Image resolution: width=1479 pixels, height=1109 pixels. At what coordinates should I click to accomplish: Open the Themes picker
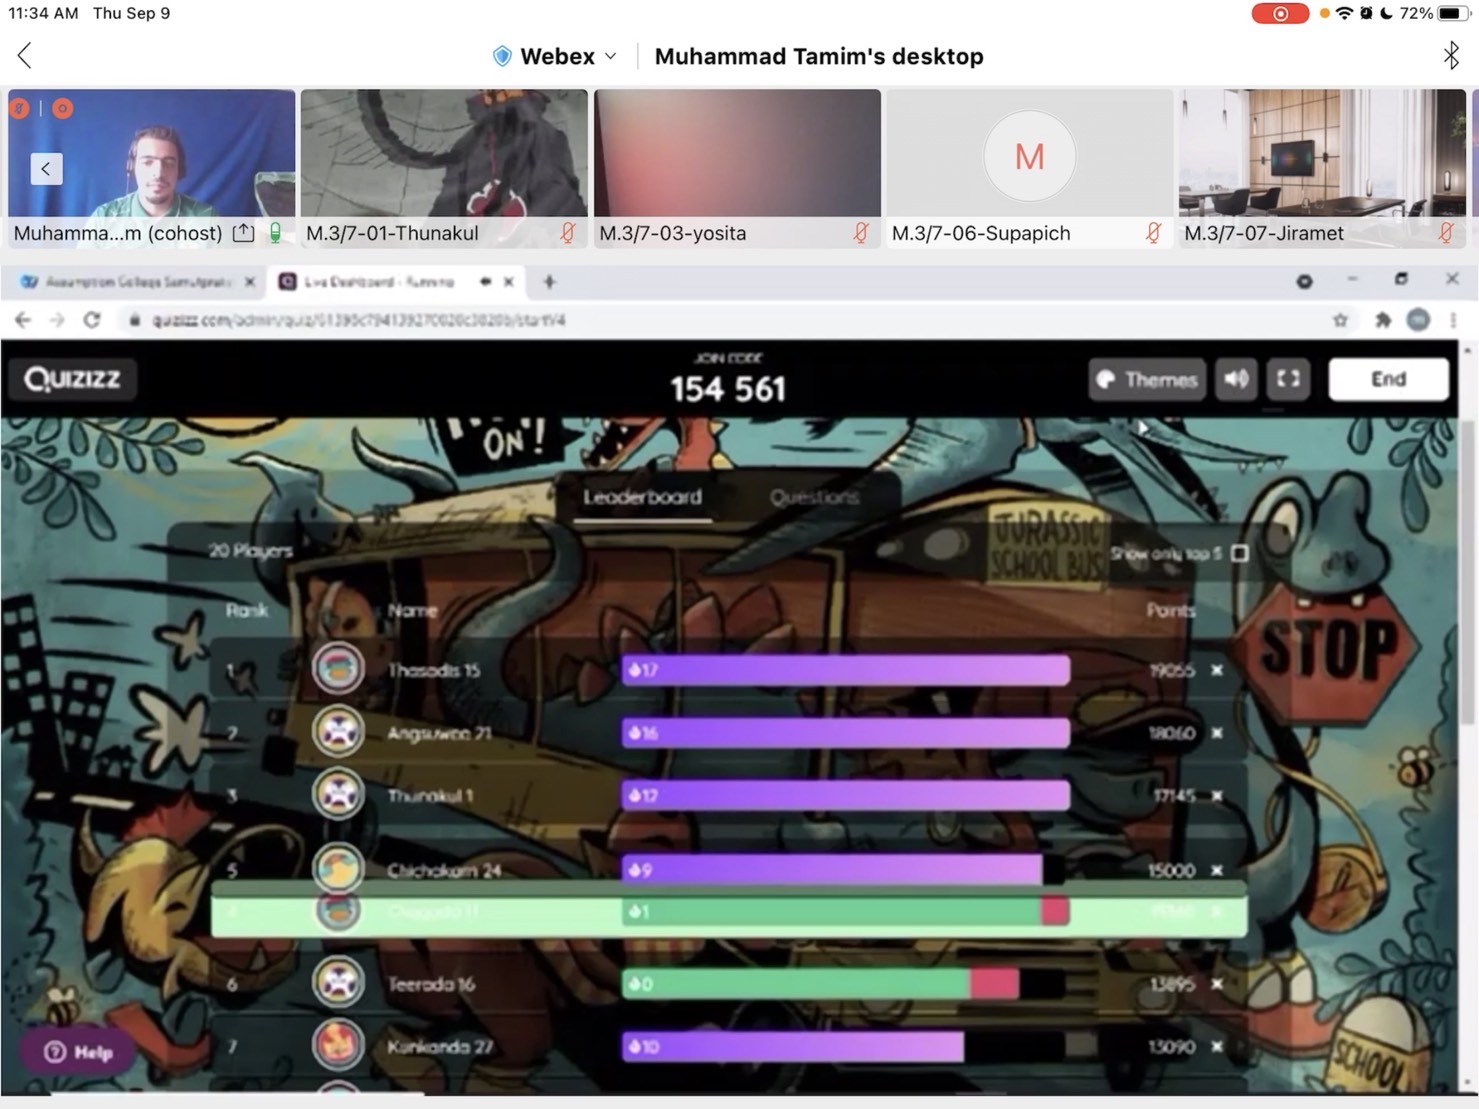pyautogui.click(x=1147, y=379)
